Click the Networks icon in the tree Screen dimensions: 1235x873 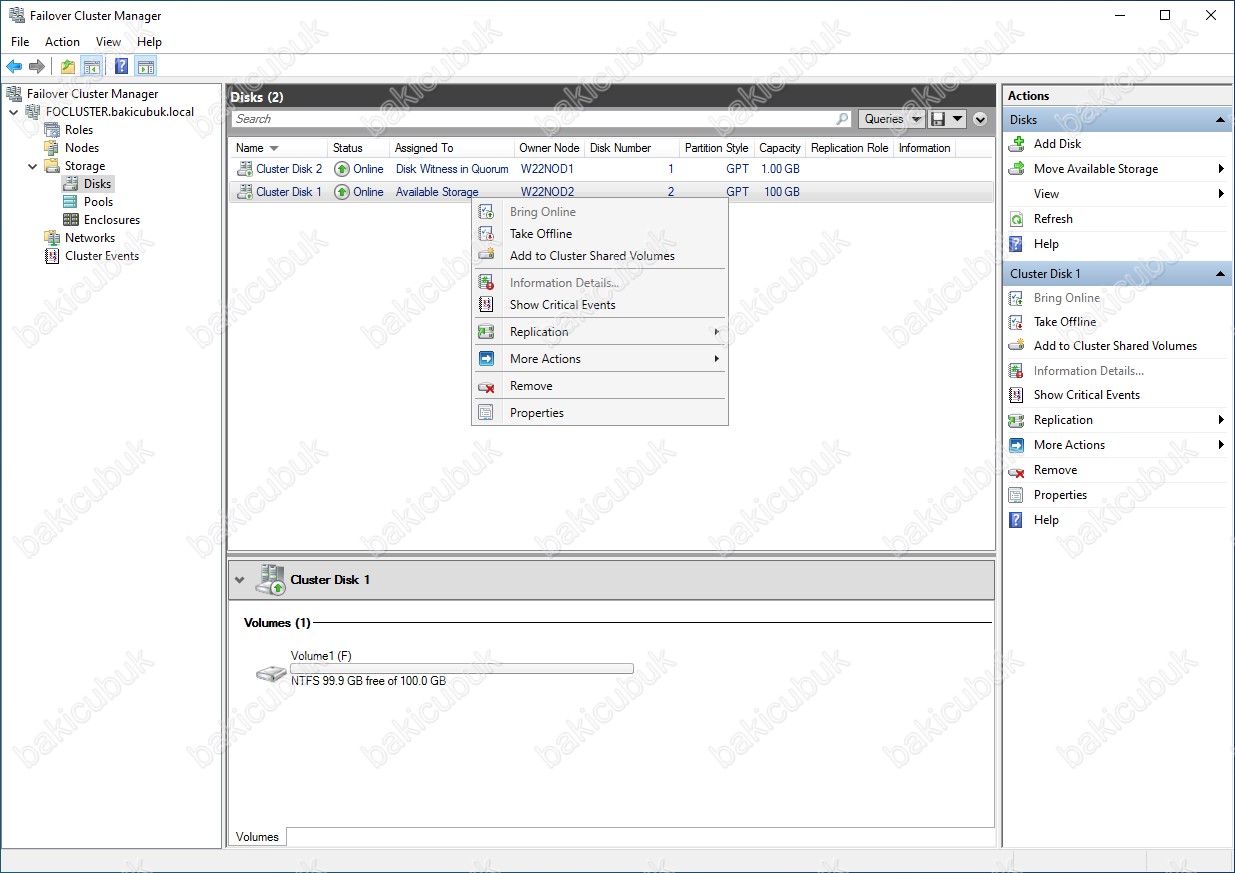52,238
